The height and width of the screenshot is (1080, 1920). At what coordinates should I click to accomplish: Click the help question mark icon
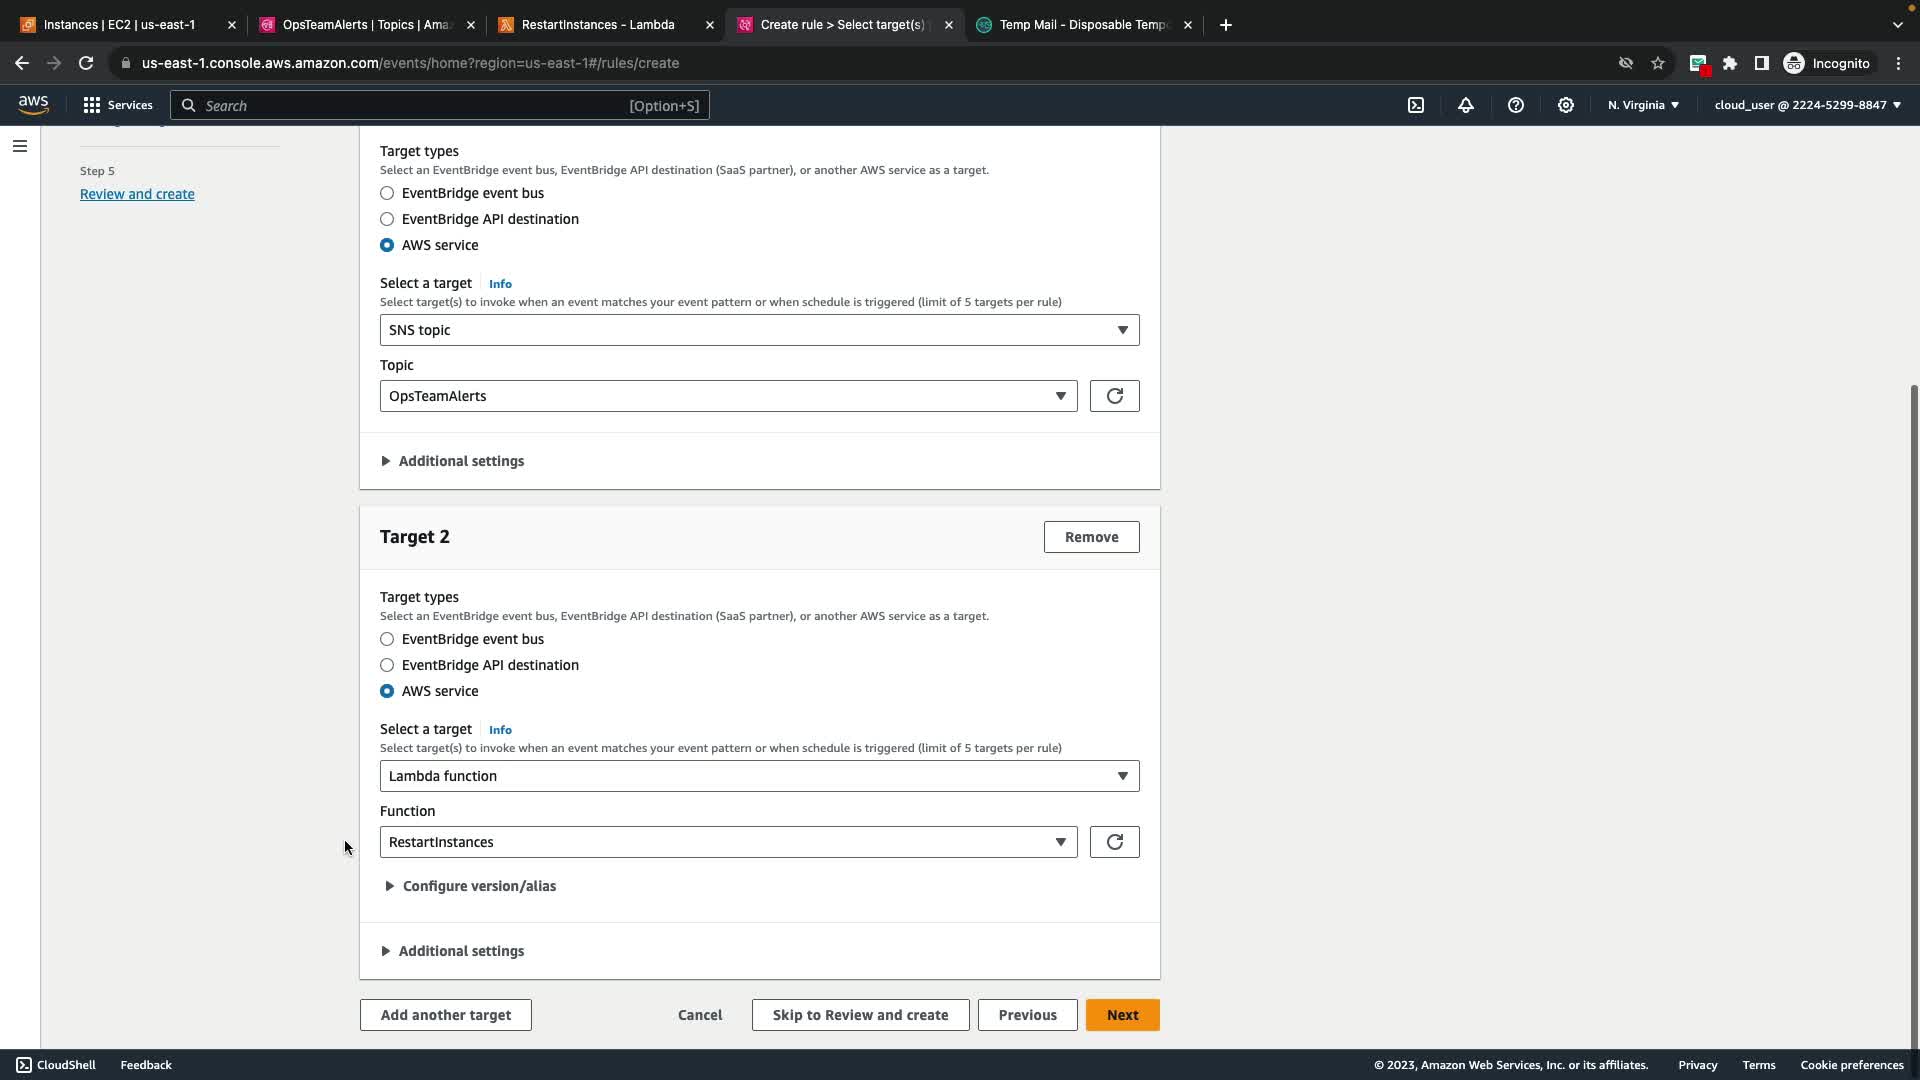[1516, 105]
